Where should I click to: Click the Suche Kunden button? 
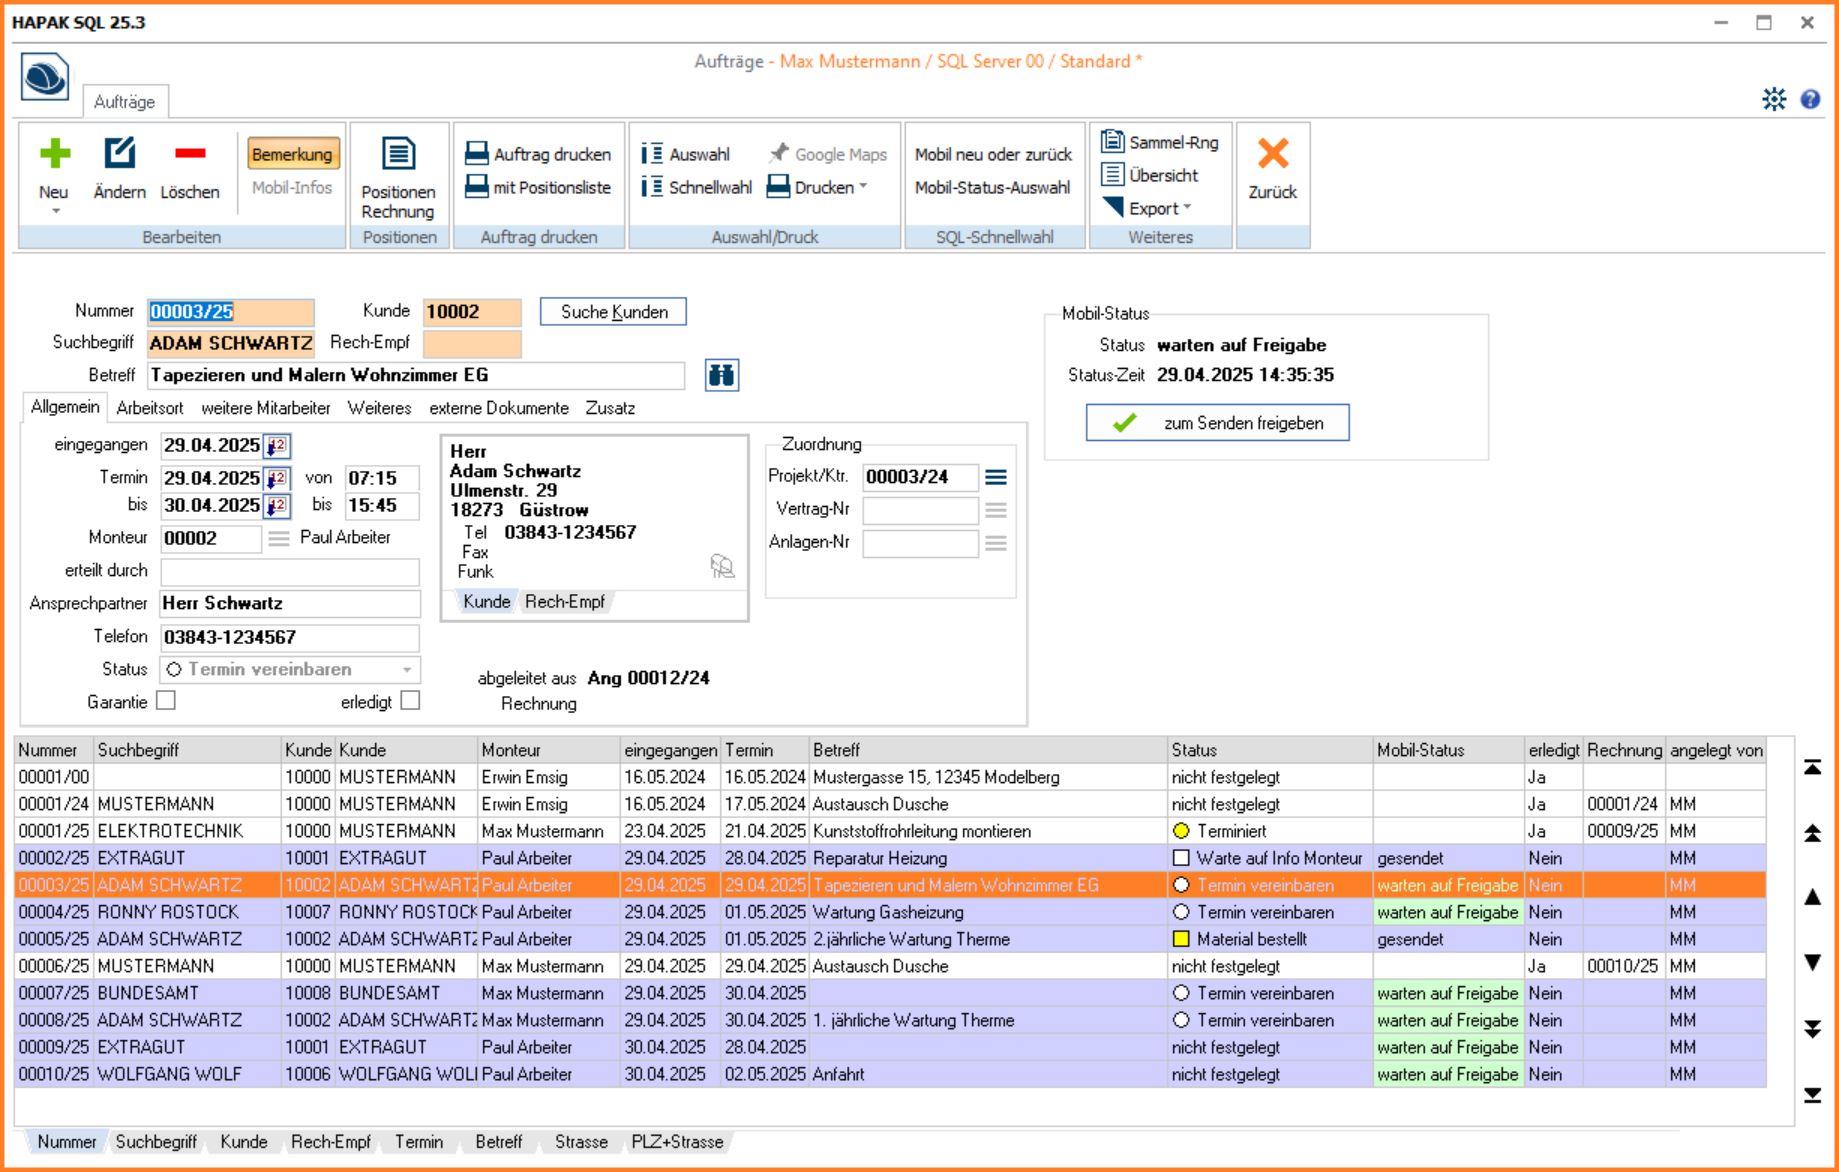(613, 312)
